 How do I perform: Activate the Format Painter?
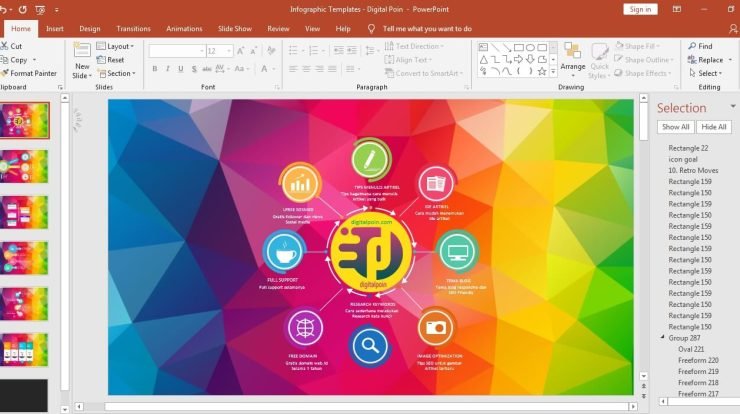point(28,74)
